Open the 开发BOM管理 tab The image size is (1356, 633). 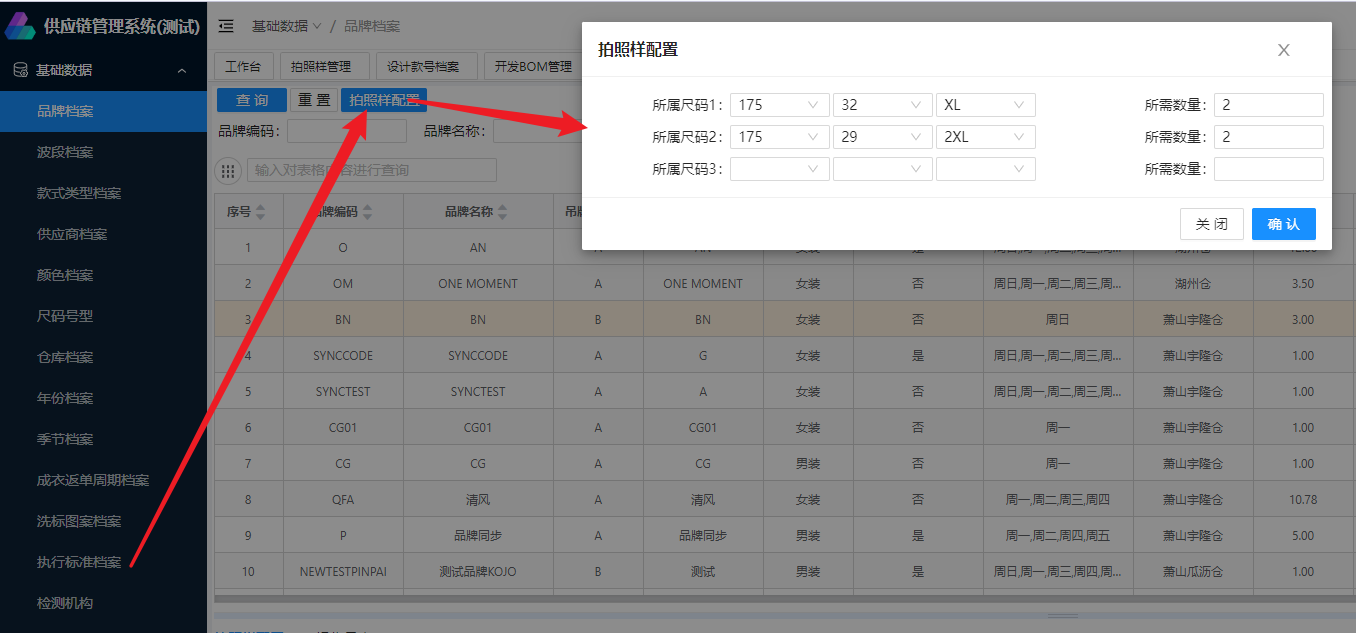[532, 67]
